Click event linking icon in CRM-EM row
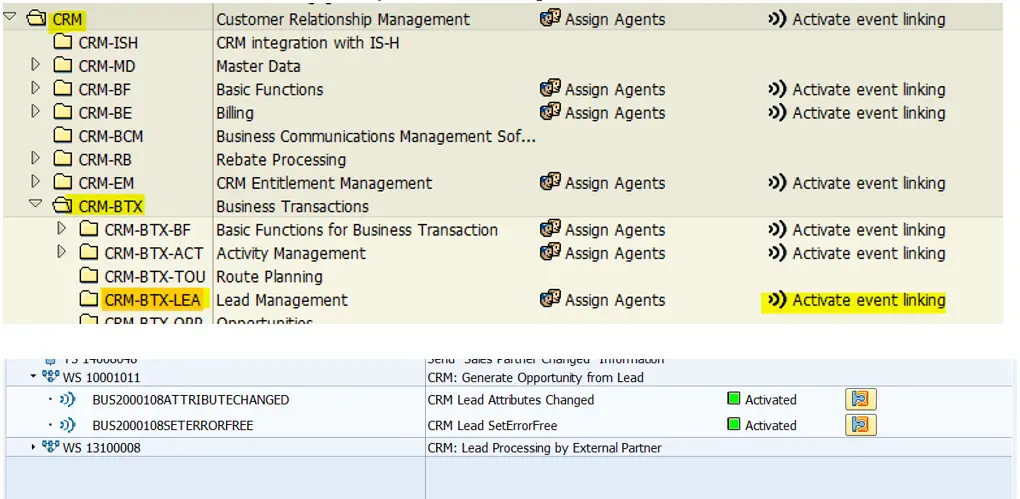 777,183
